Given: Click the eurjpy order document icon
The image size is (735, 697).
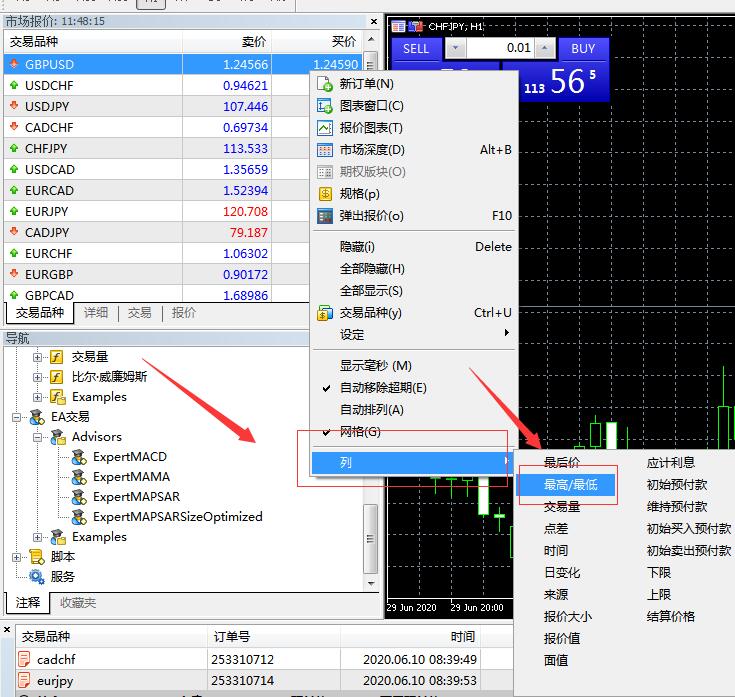Looking at the screenshot, I should point(23,680).
